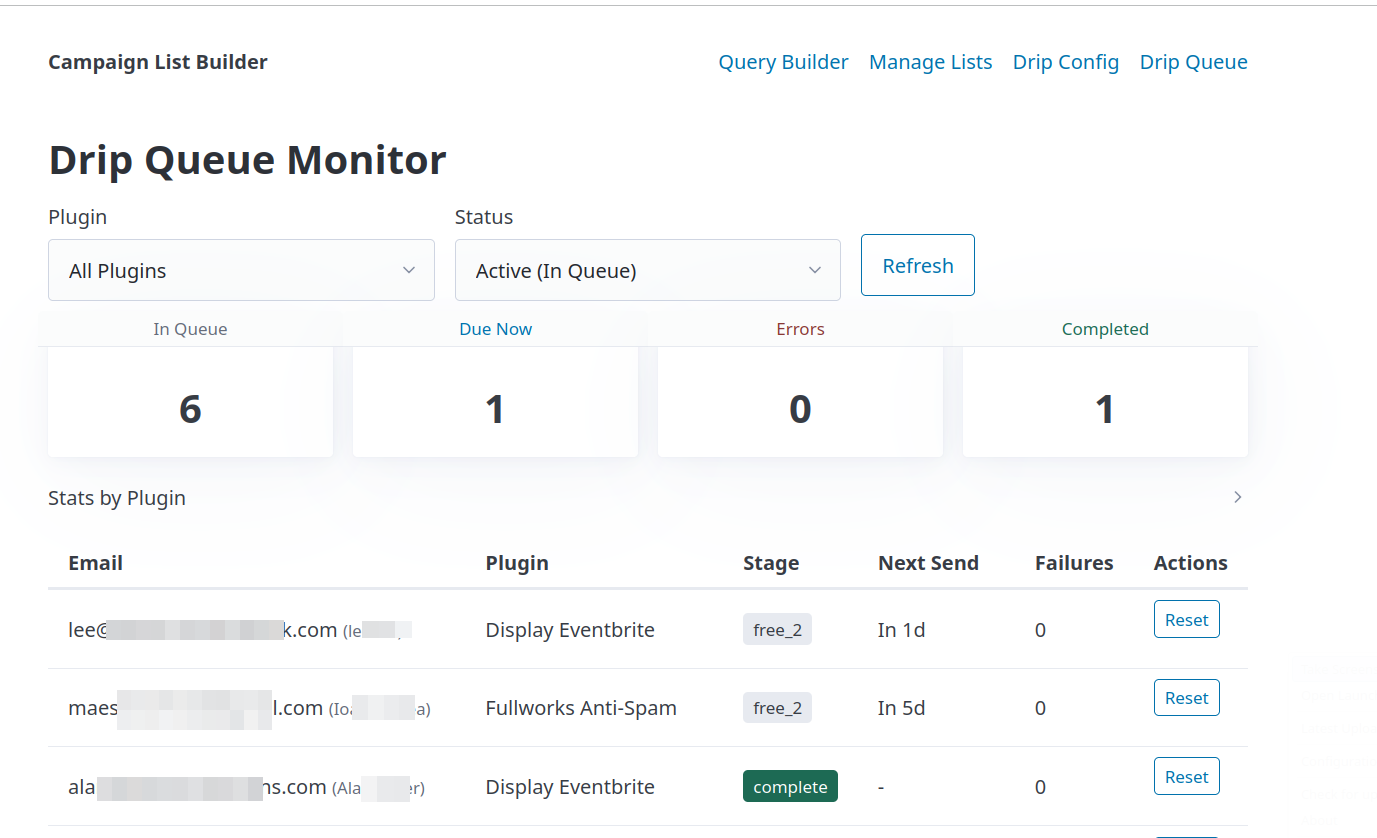Screen dimensions: 1377x838
Task: Navigate to Manage Lists
Action: [x=930, y=61]
